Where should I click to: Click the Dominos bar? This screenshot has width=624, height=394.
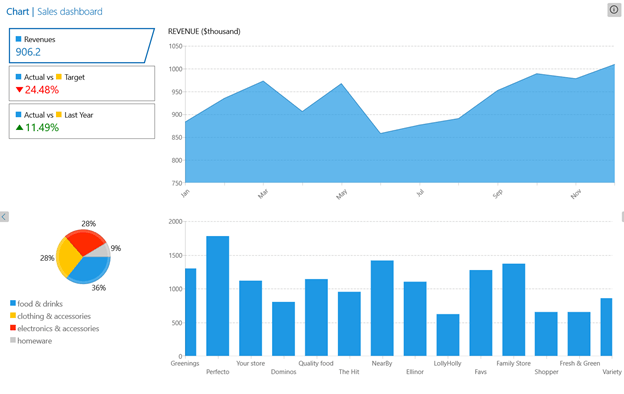tap(283, 329)
